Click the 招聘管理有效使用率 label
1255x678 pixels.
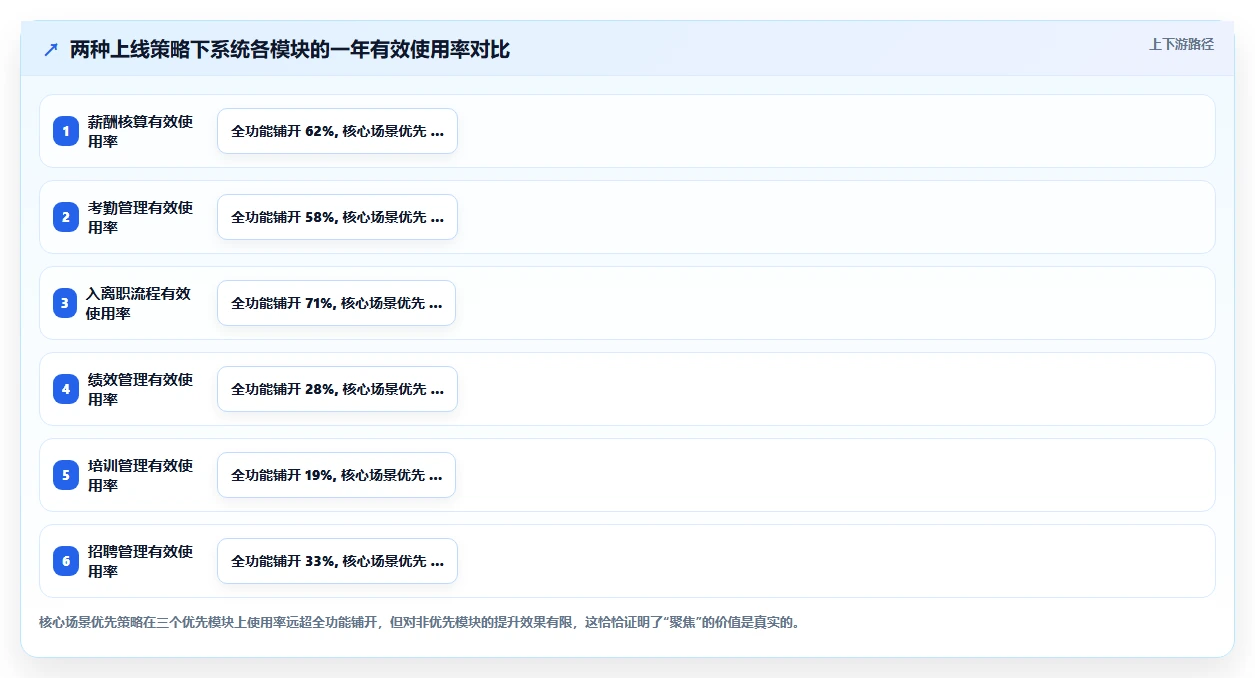[140, 561]
